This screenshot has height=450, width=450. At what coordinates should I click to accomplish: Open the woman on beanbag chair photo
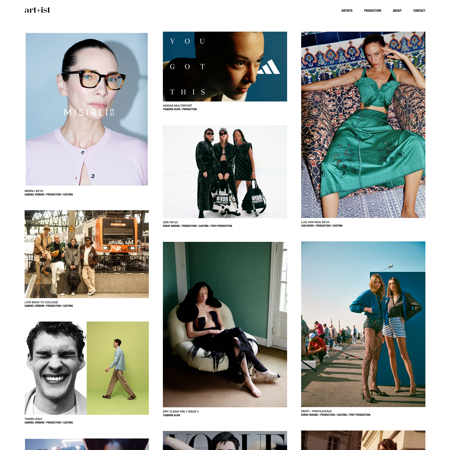pyautogui.click(x=225, y=324)
